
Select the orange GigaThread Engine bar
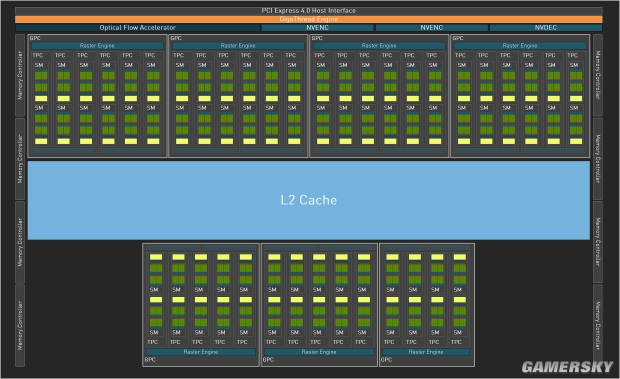(308, 19)
